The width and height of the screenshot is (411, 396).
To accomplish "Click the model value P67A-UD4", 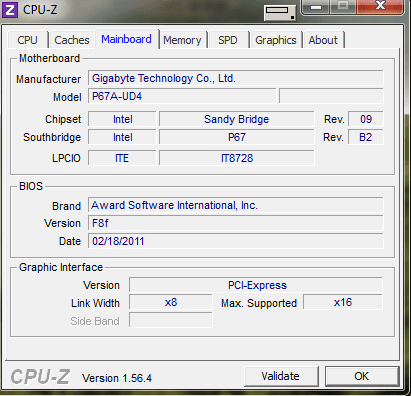I will tap(182, 96).
